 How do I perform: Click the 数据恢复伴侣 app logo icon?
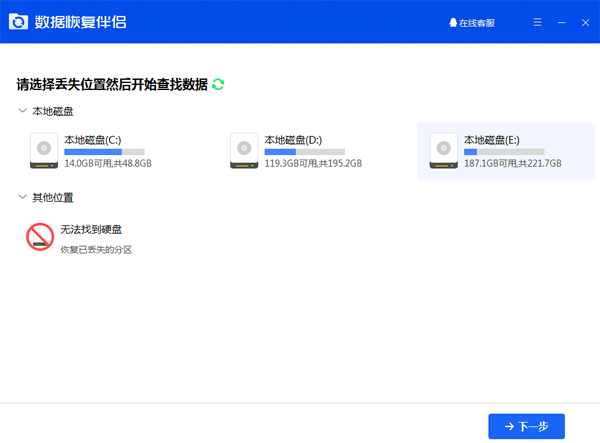tap(17, 22)
